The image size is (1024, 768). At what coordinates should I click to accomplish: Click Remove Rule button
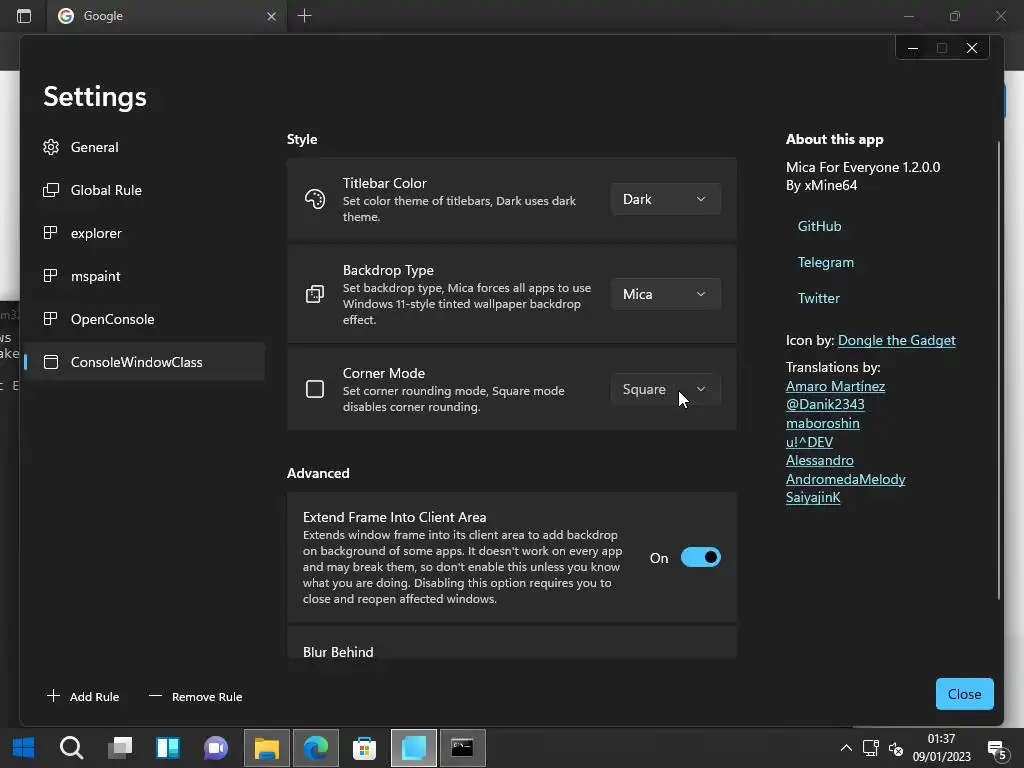pyautogui.click(x=195, y=696)
